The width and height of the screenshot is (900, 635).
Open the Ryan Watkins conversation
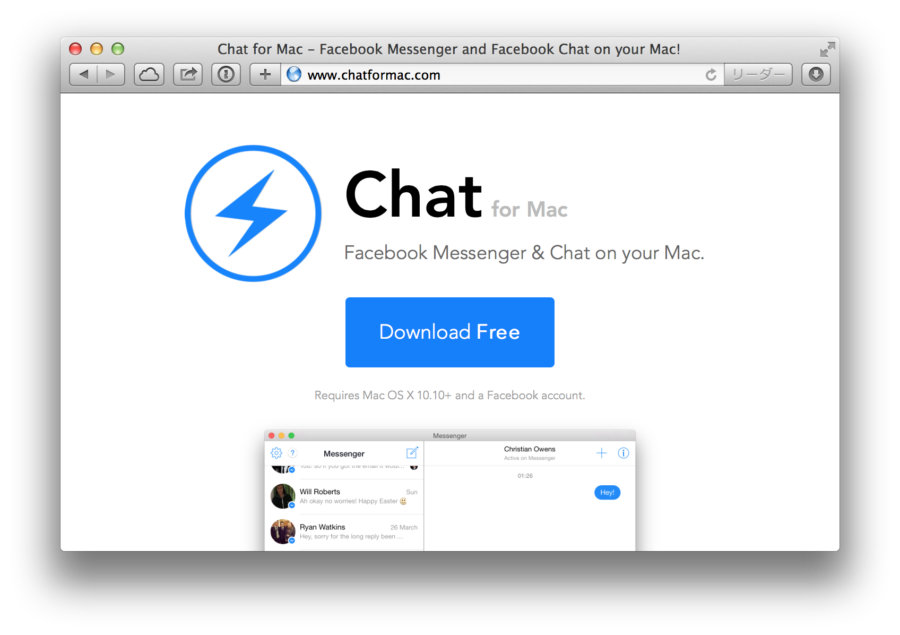coord(344,532)
